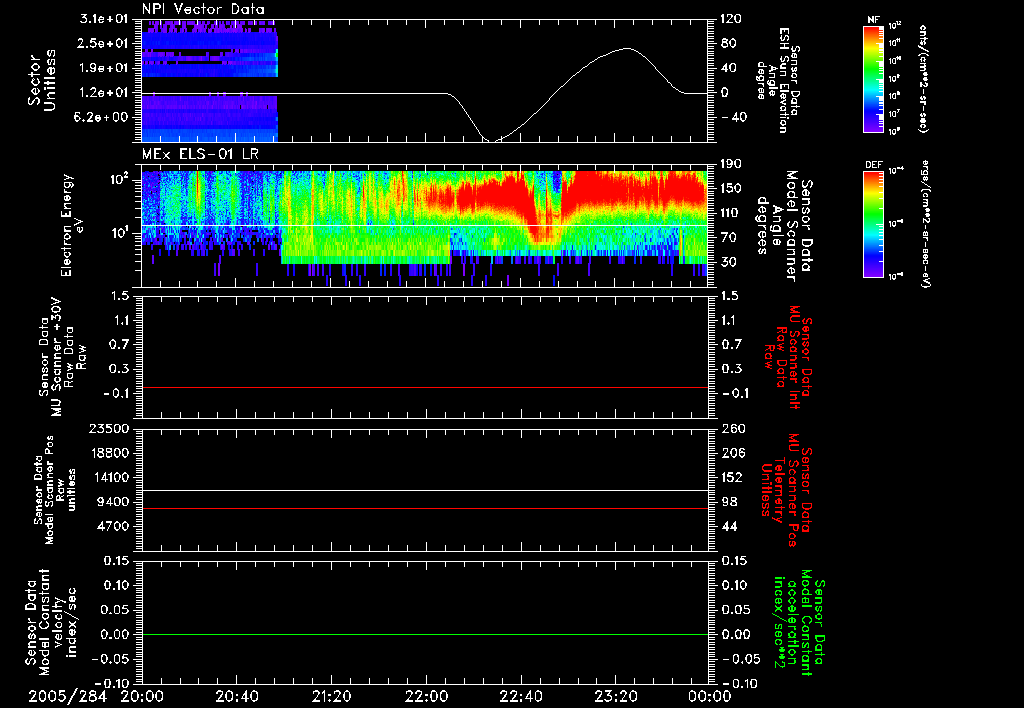The image size is (1024, 708).
Task: Click the '120' sun elevation axis value
Action: pos(731,19)
